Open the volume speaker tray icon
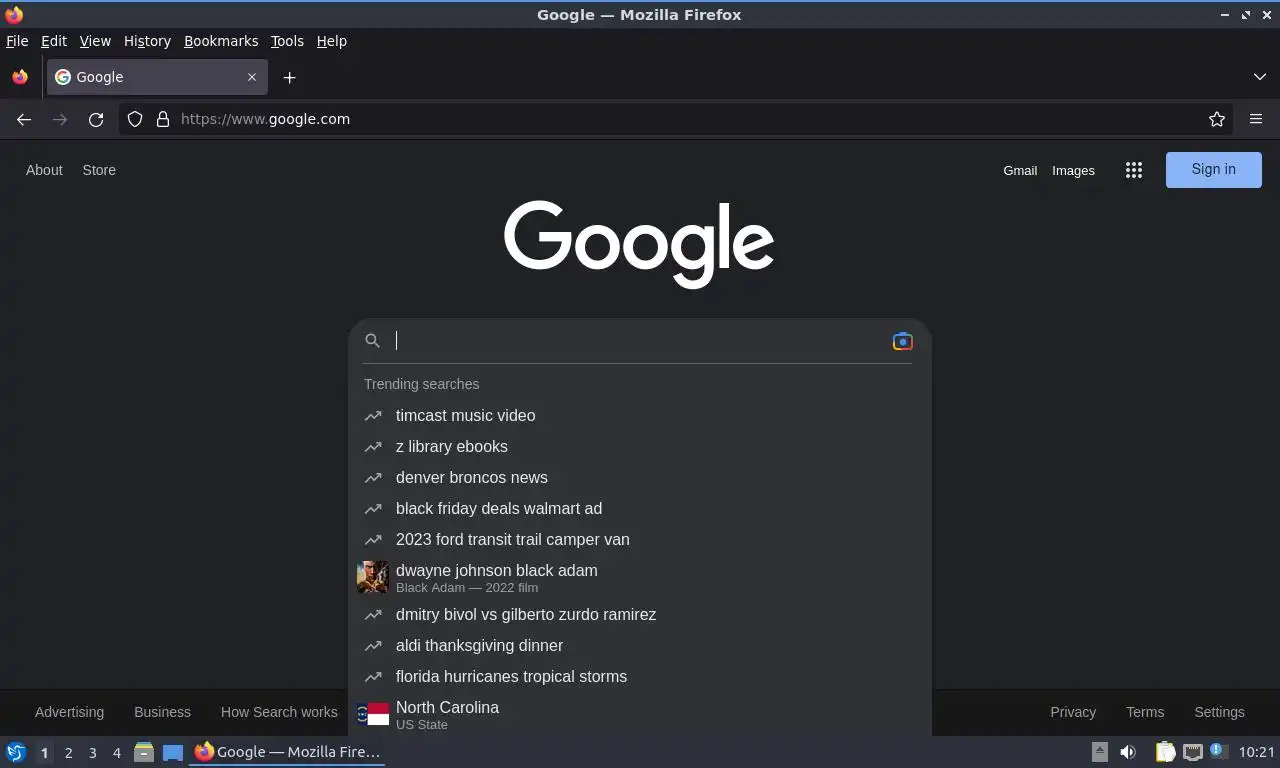 click(1128, 752)
